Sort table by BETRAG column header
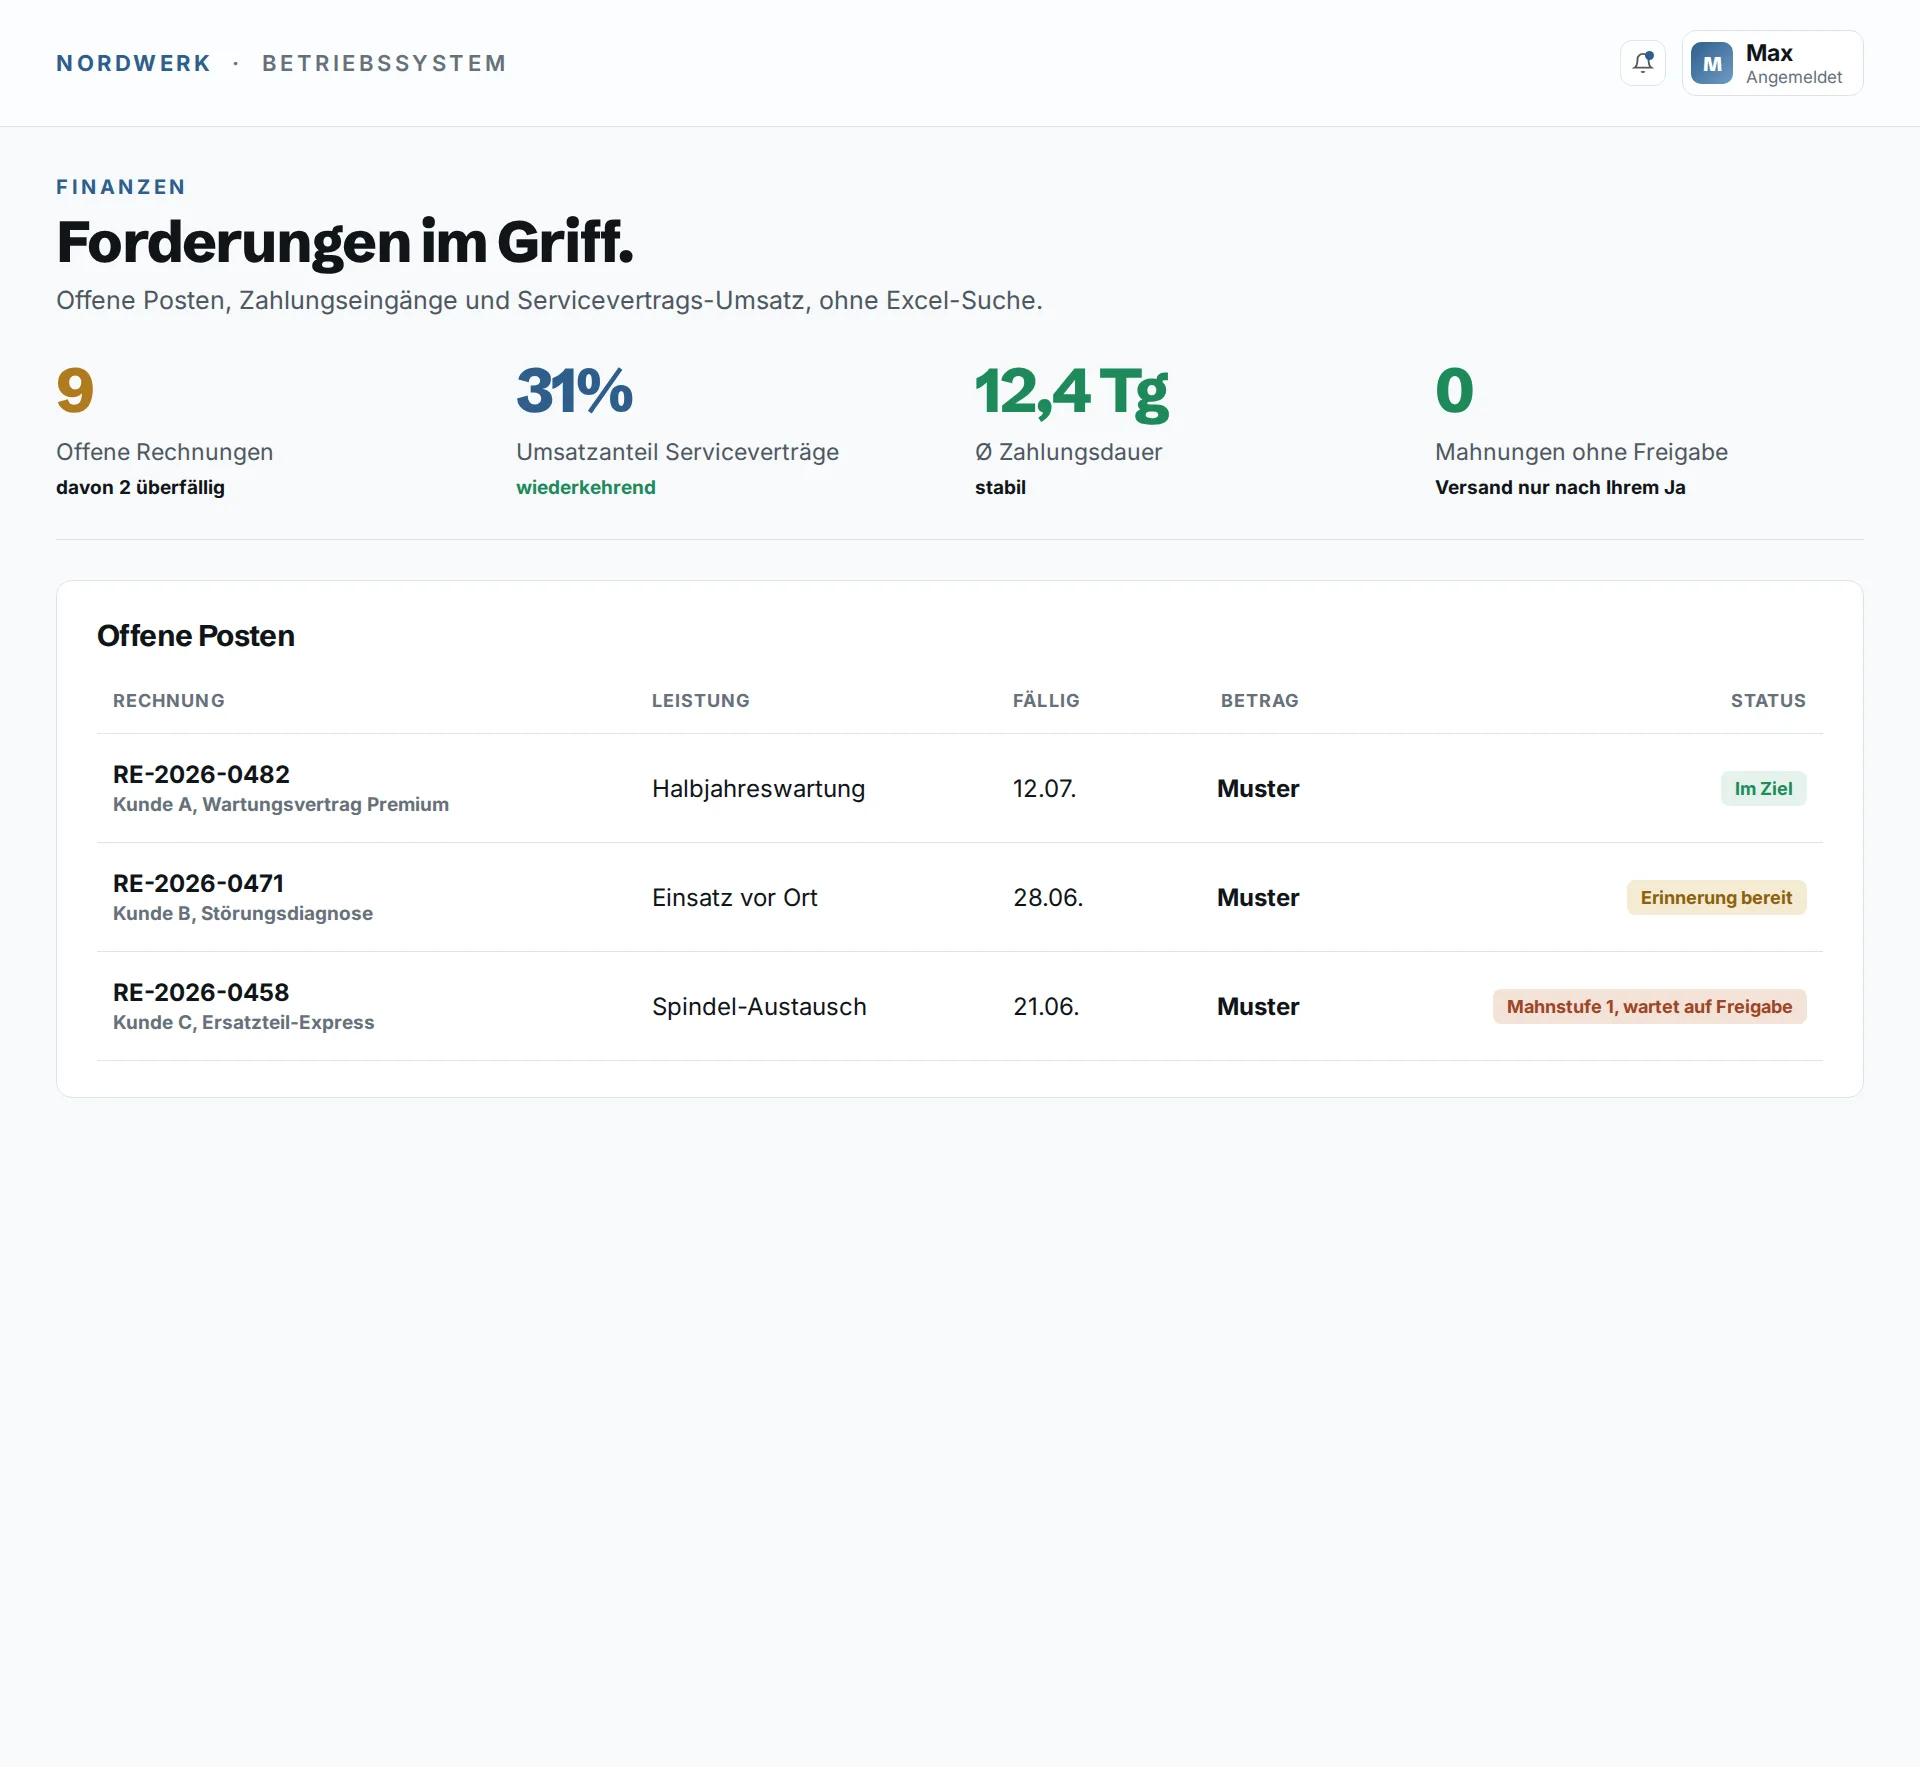Image resolution: width=1920 pixels, height=1767 pixels. pos(1259,700)
